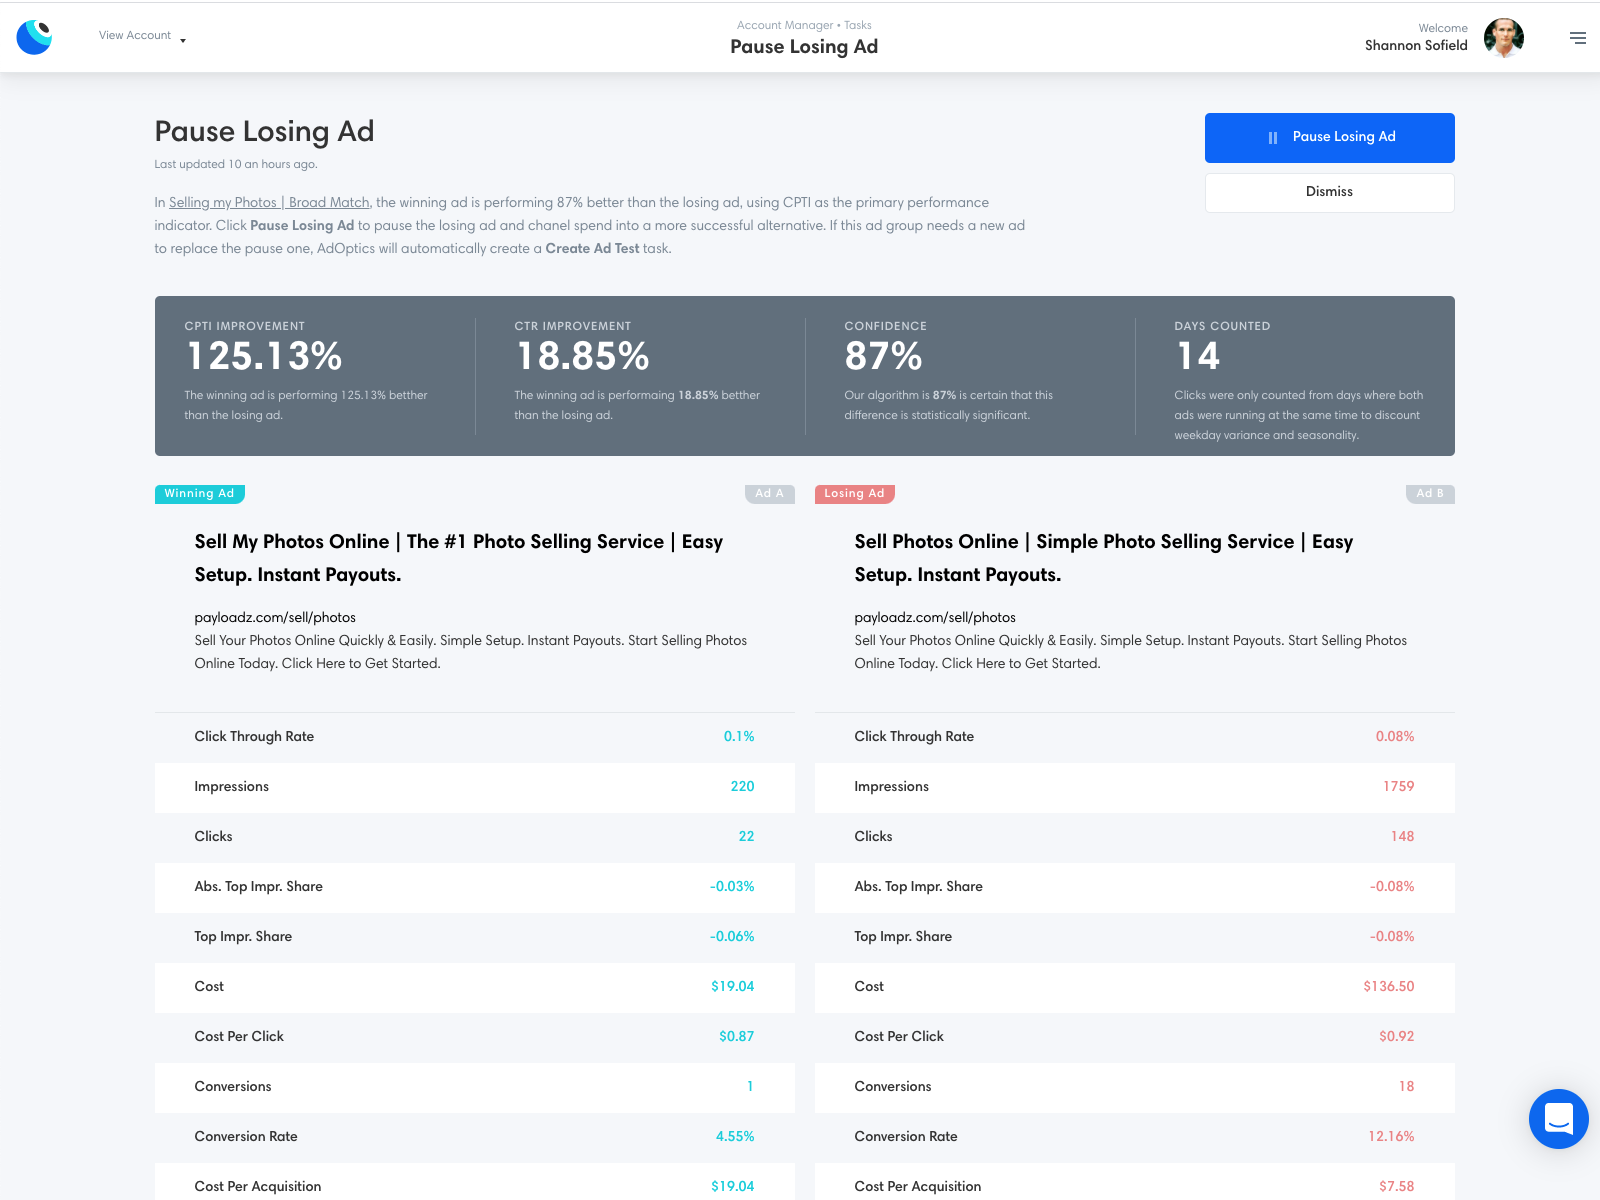Click the Tasks breadcrumb
Image resolution: width=1600 pixels, height=1200 pixels.
pyautogui.click(x=858, y=25)
